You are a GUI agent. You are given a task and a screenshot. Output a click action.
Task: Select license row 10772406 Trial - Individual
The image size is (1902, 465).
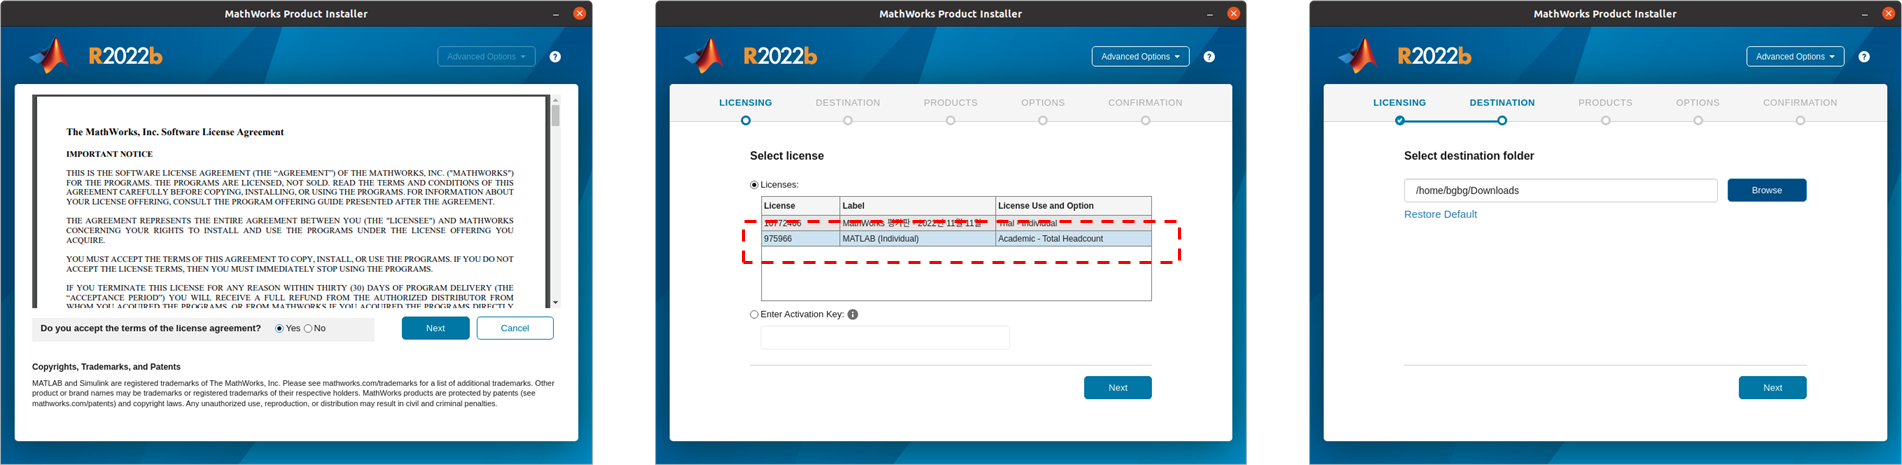[x=956, y=224]
